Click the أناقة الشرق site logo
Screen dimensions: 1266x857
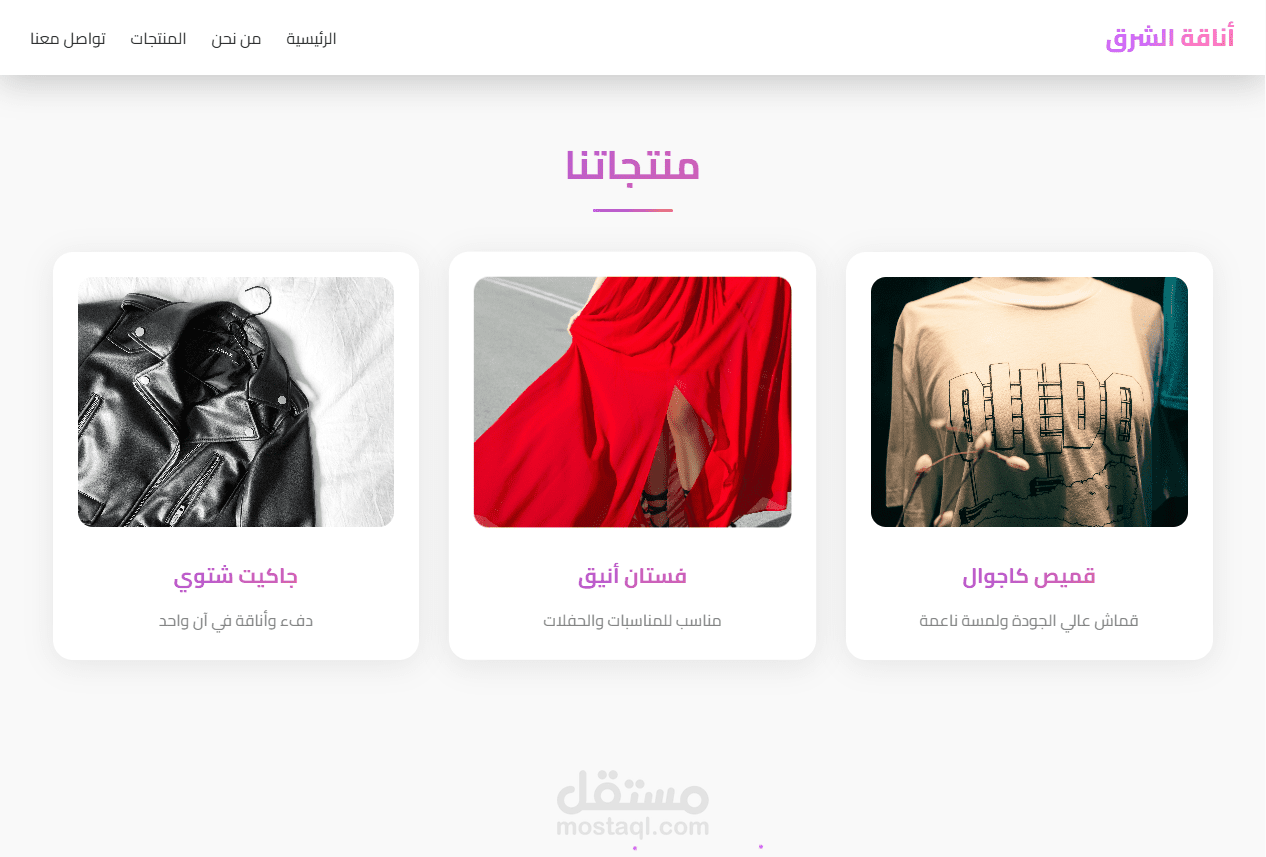click(1170, 38)
